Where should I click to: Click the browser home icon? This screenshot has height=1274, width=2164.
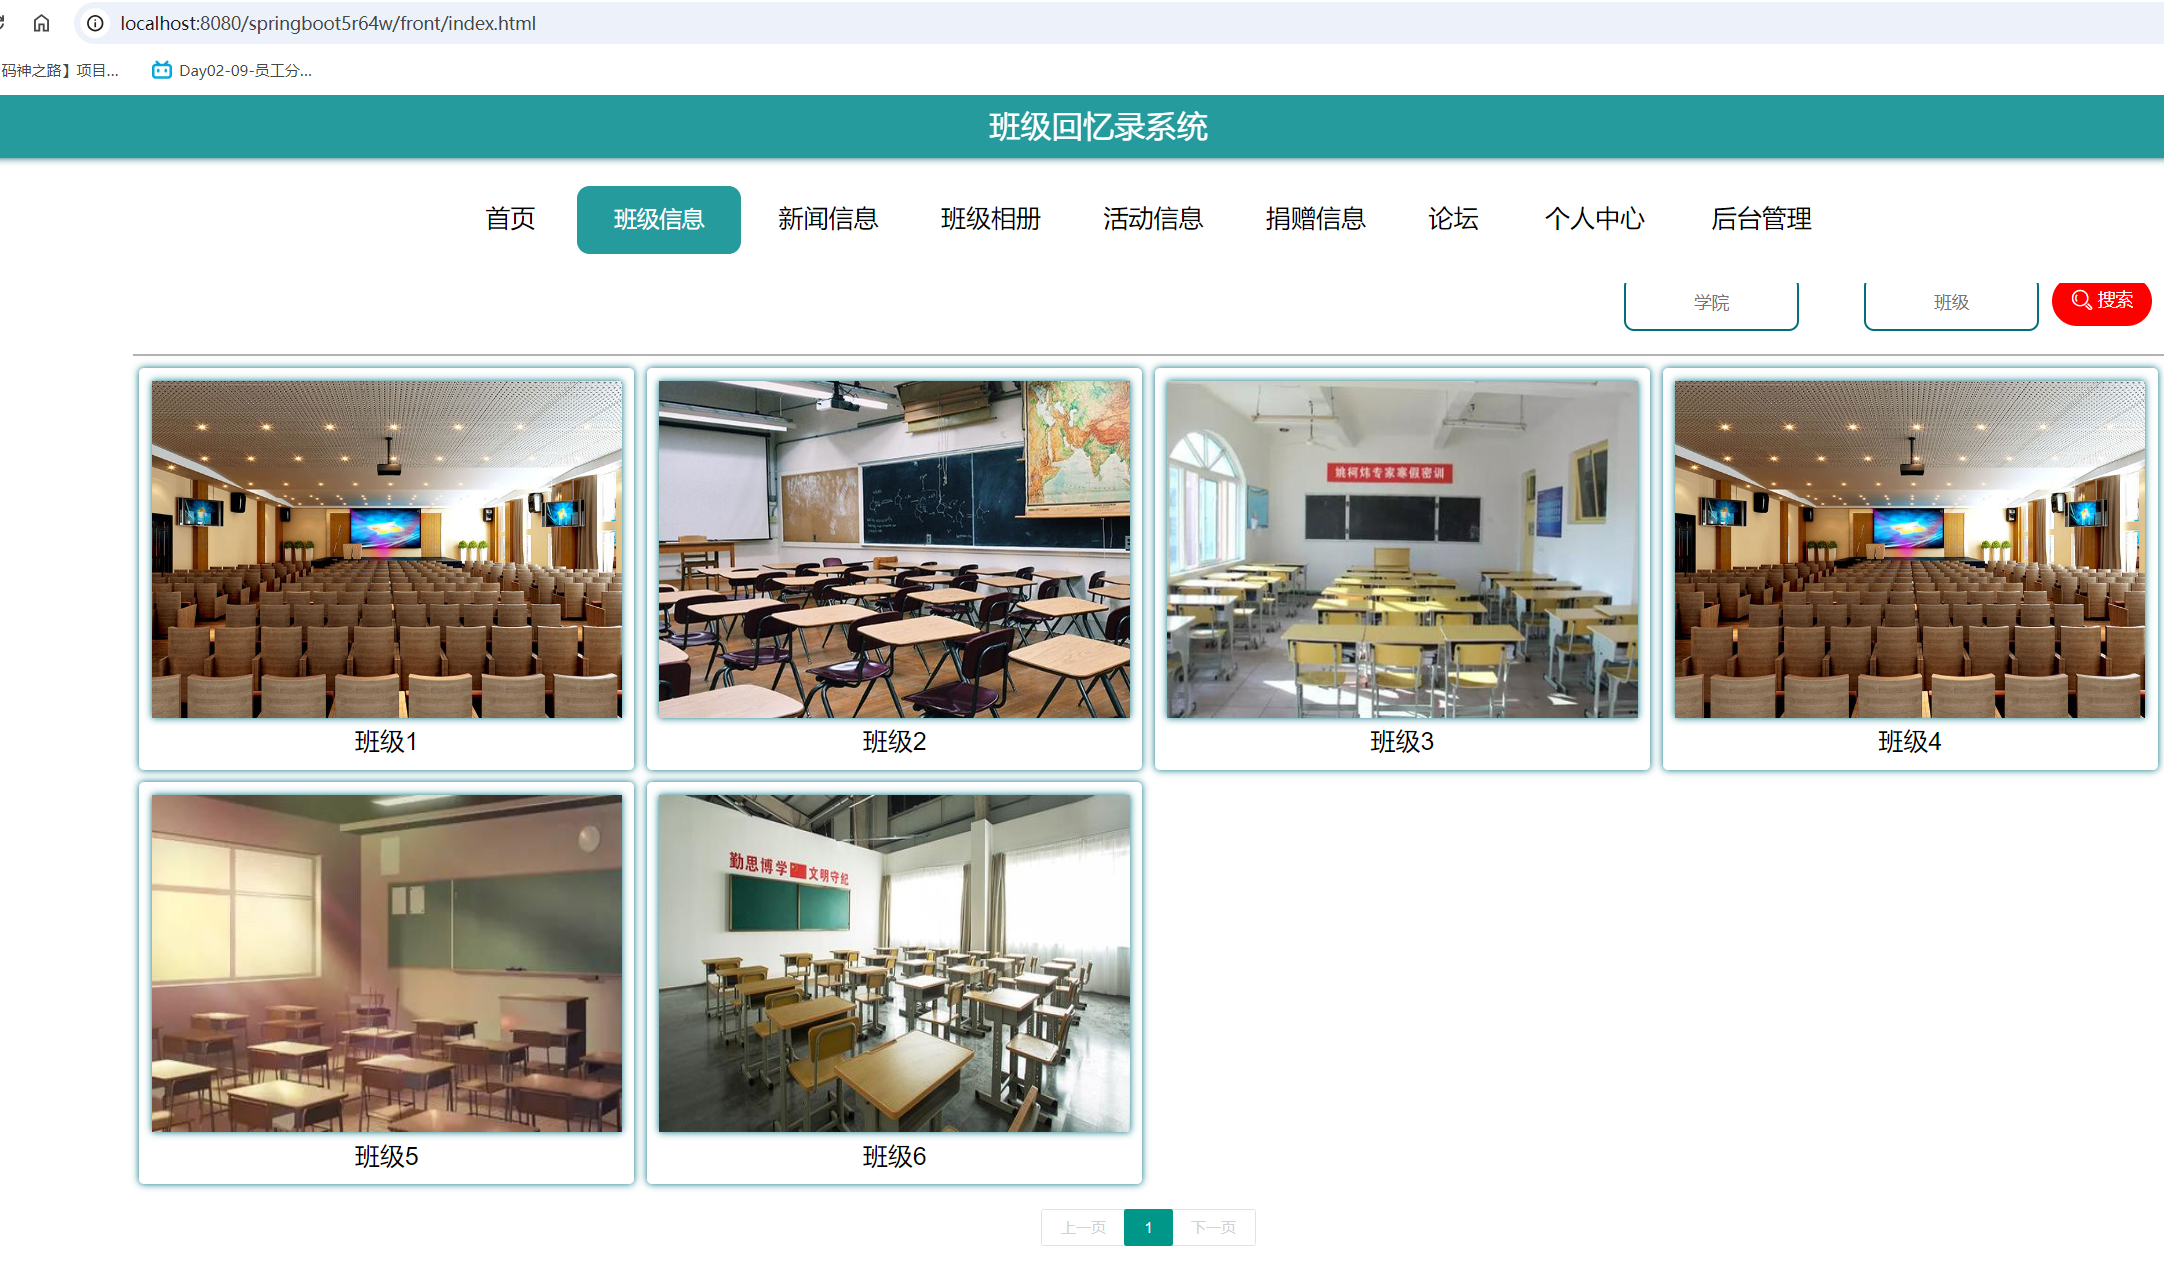click(x=41, y=23)
